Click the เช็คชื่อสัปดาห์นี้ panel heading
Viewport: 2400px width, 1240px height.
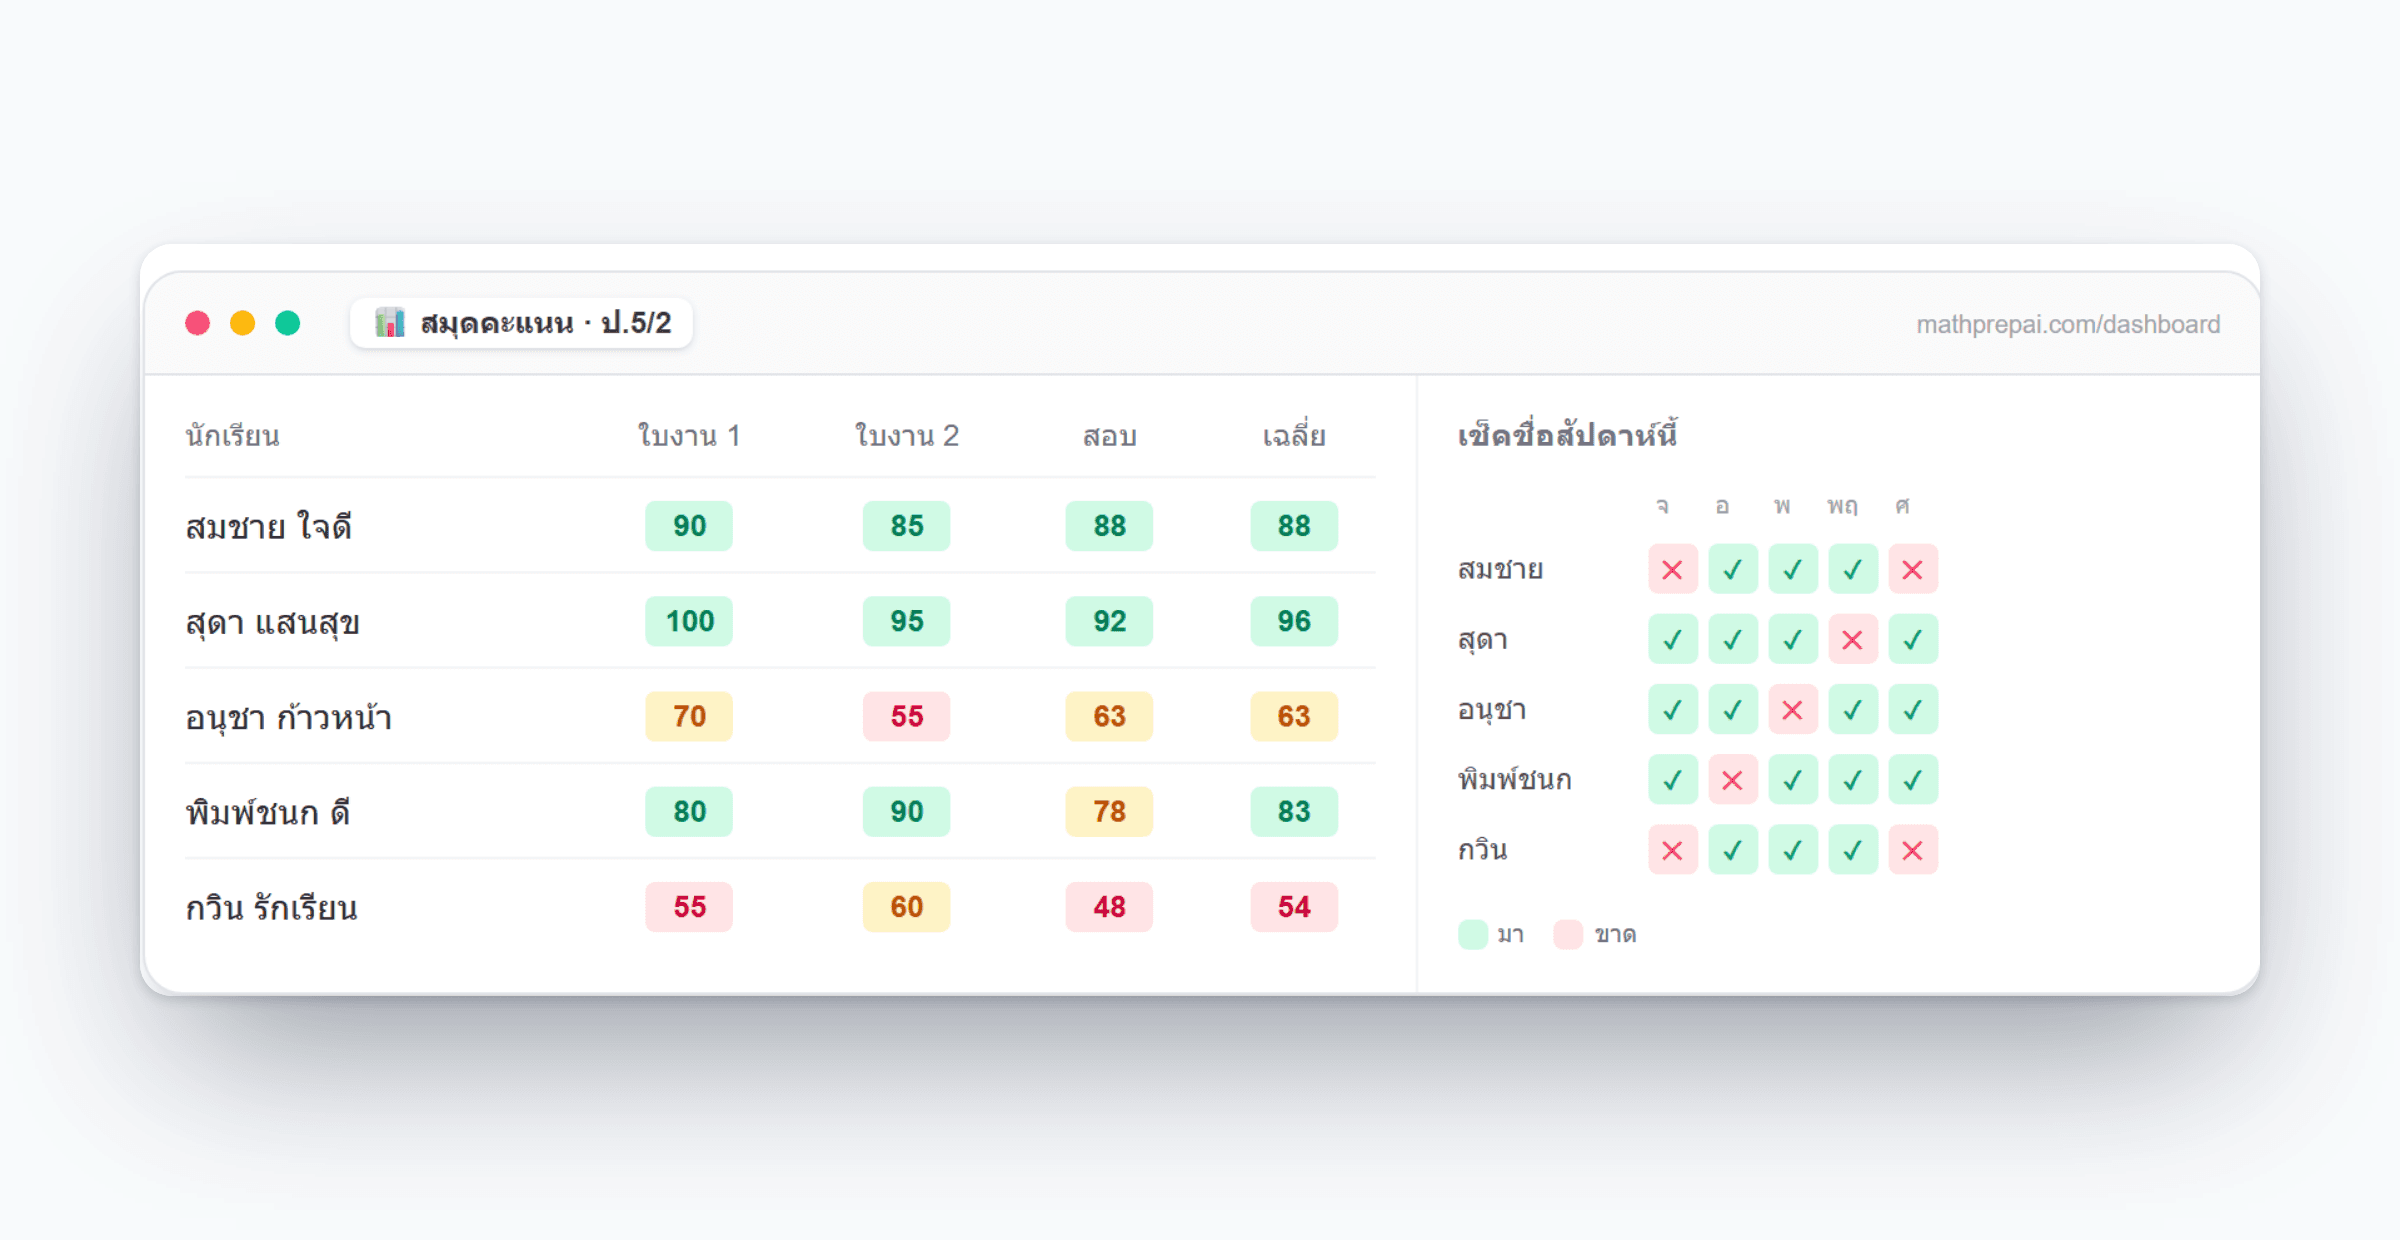1567,435
